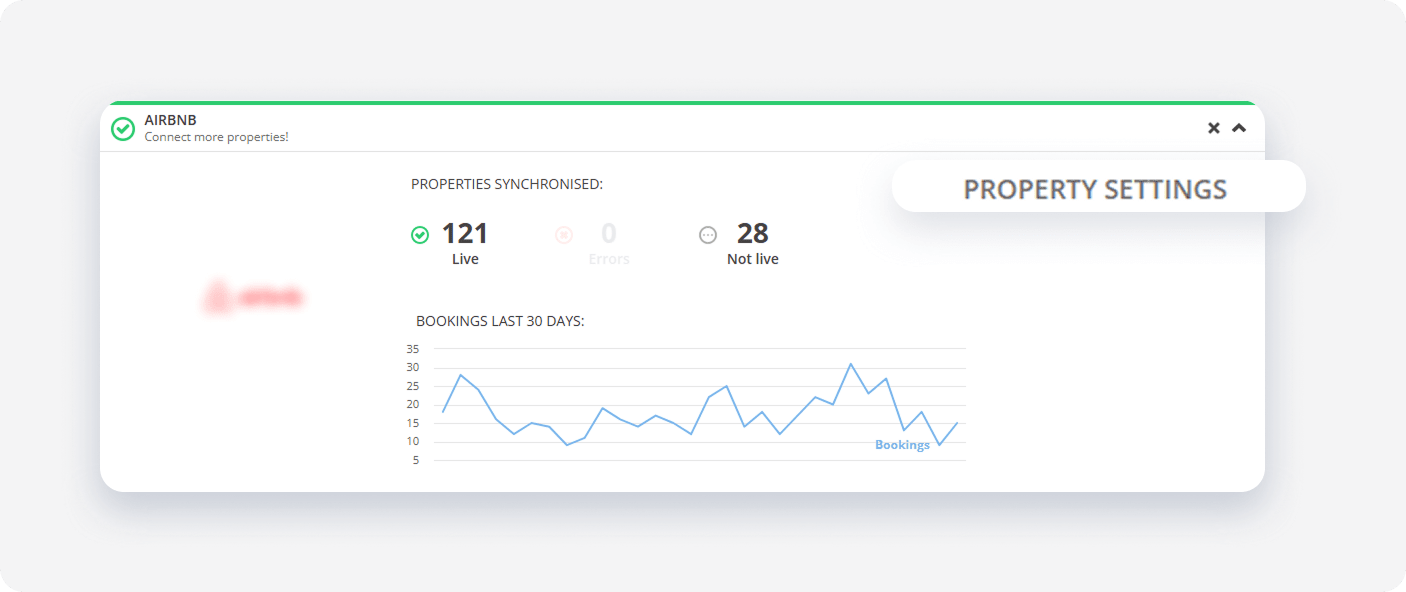
Task: Click the 'Live' label under 121
Action: point(465,259)
